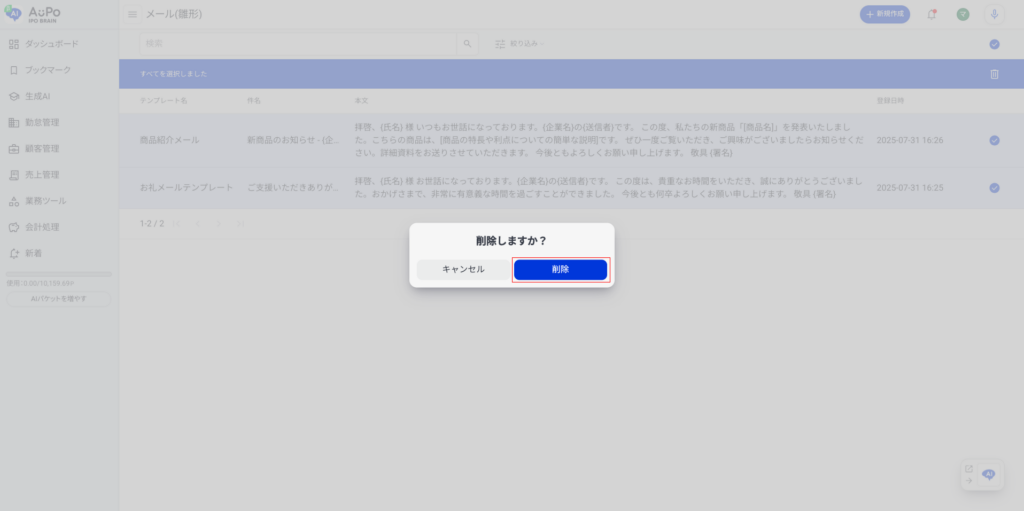Image resolution: width=1024 pixels, height=511 pixels.
Task: Click the AI usage progress bar
Action: tap(59, 273)
